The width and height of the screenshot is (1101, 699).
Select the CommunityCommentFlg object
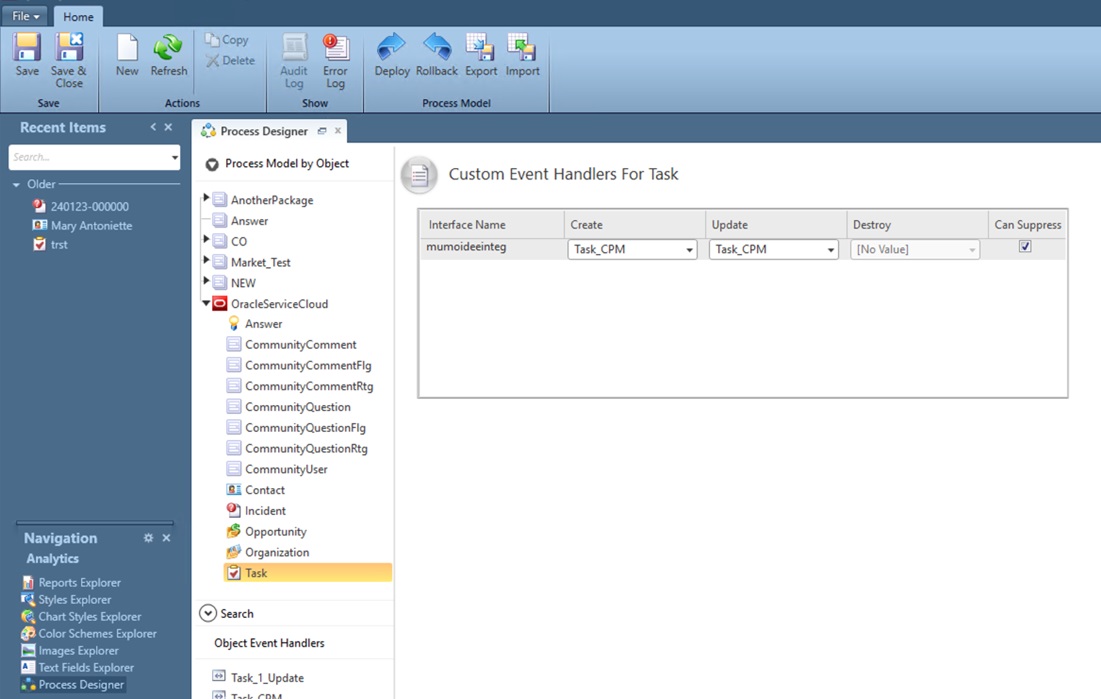click(x=299, y=365)
